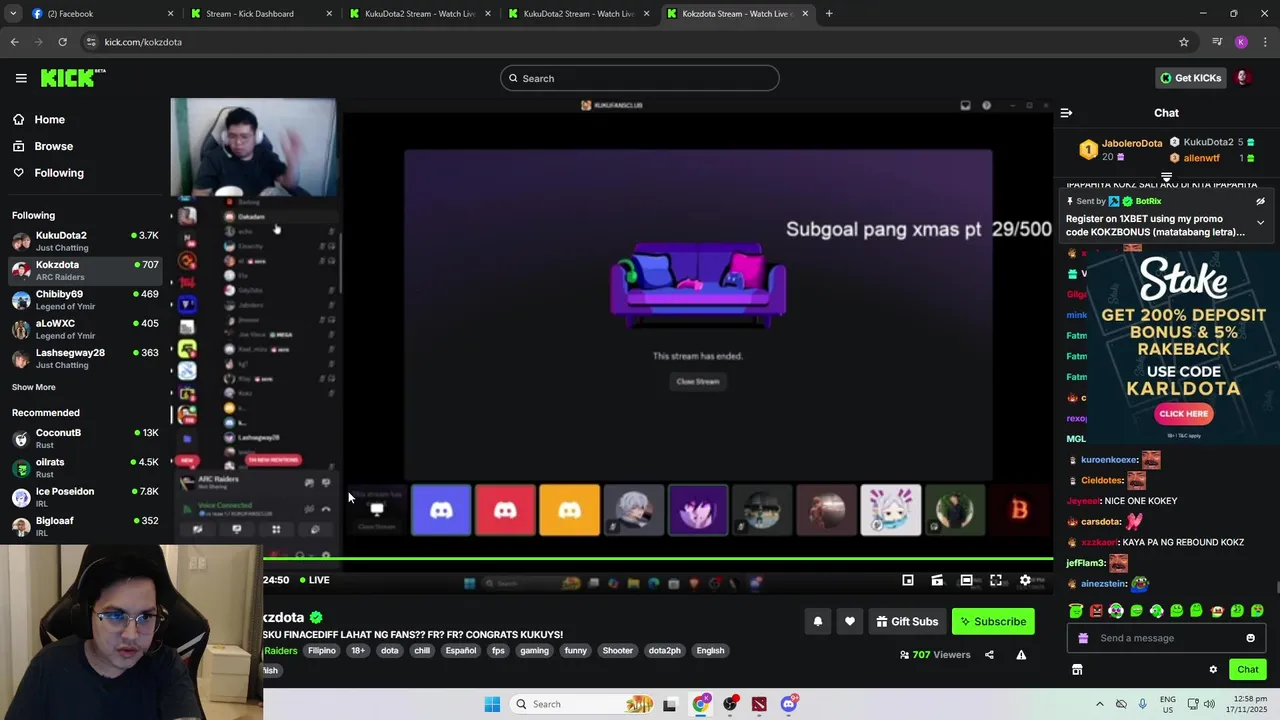Image resolution: width=1280 pixels, height=720 pixels.
Task: Open the recommended CoconutB channel
Action: tap(85, 438)
